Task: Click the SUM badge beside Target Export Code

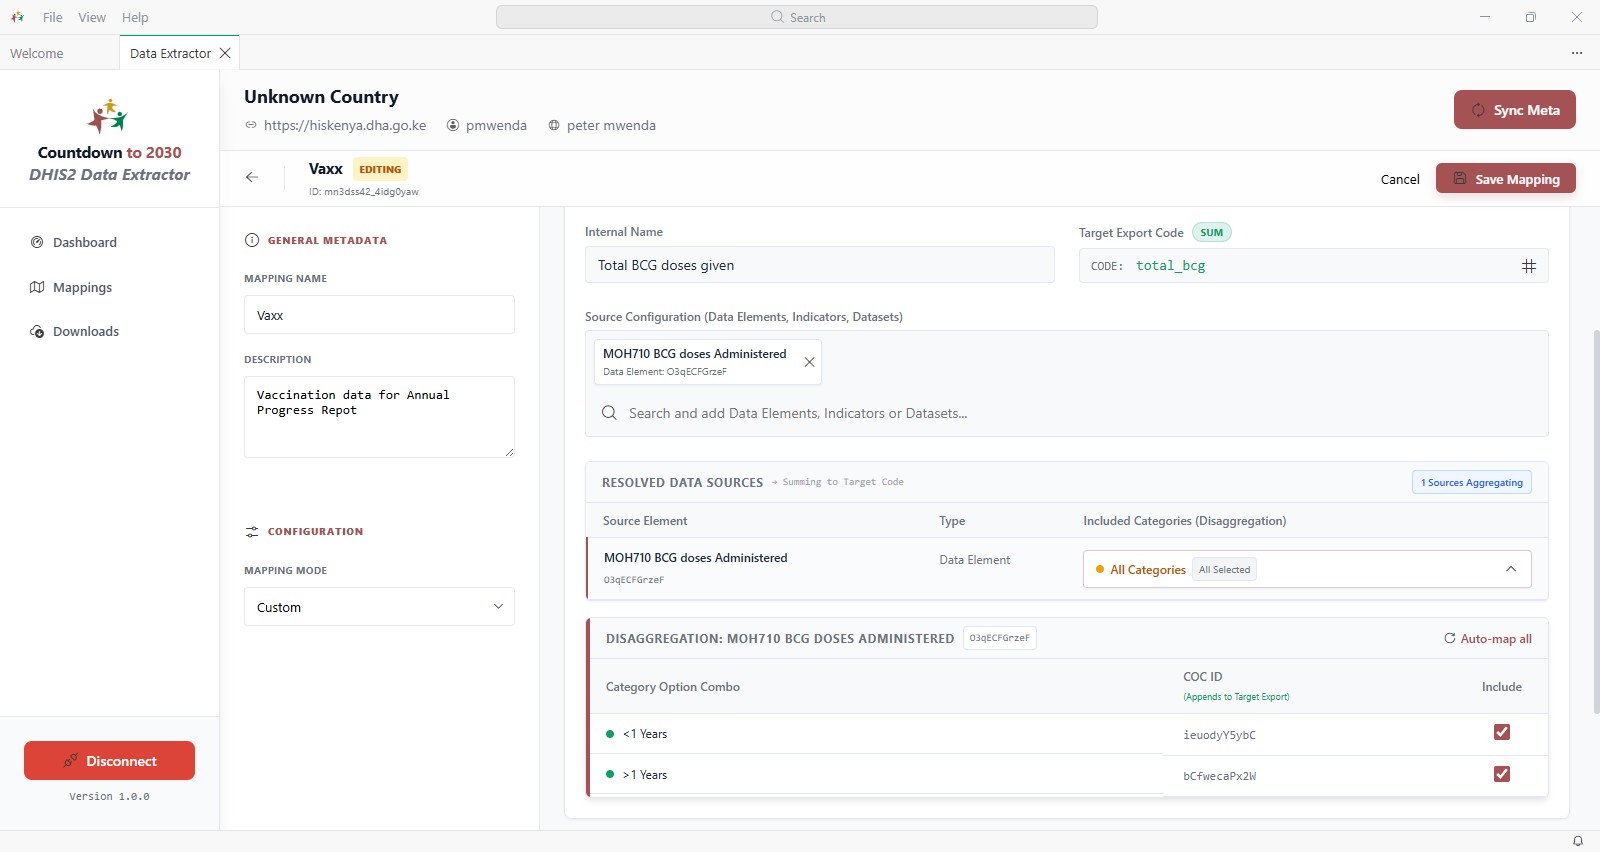Action: click(x=1211, y=232)
